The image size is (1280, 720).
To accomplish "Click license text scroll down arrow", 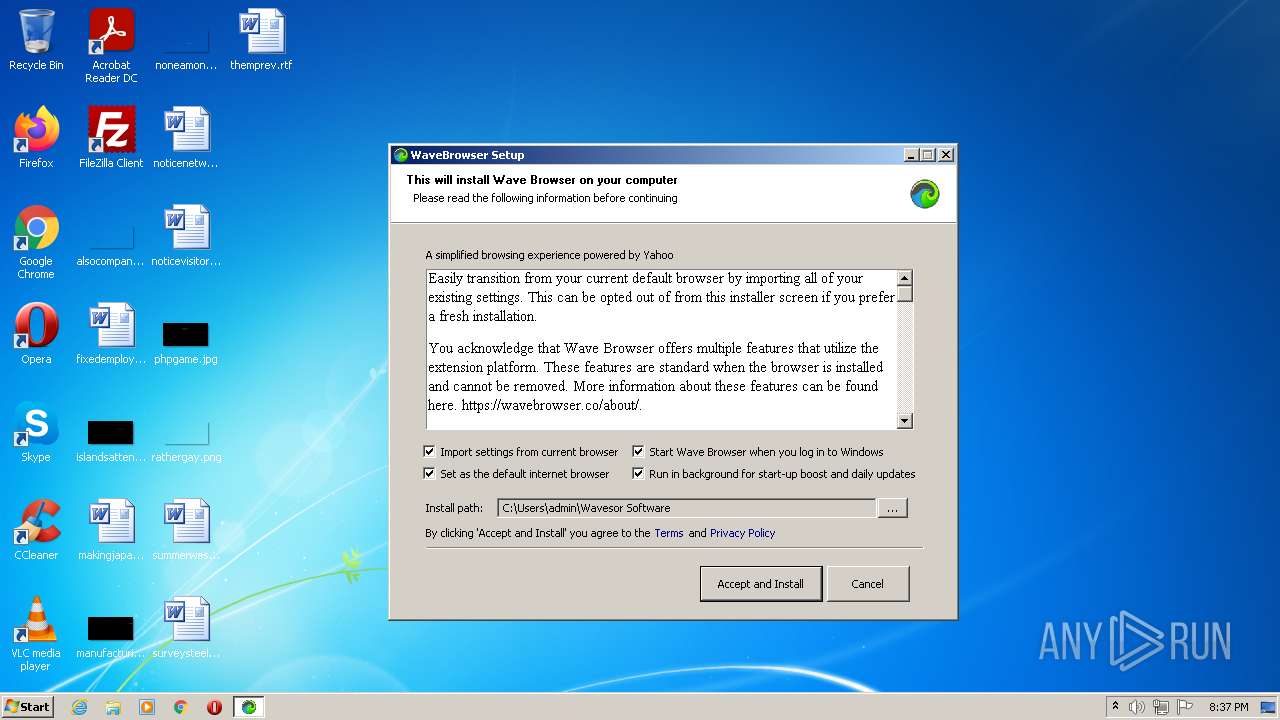I will pyautogui.click(x=905, y=421).
